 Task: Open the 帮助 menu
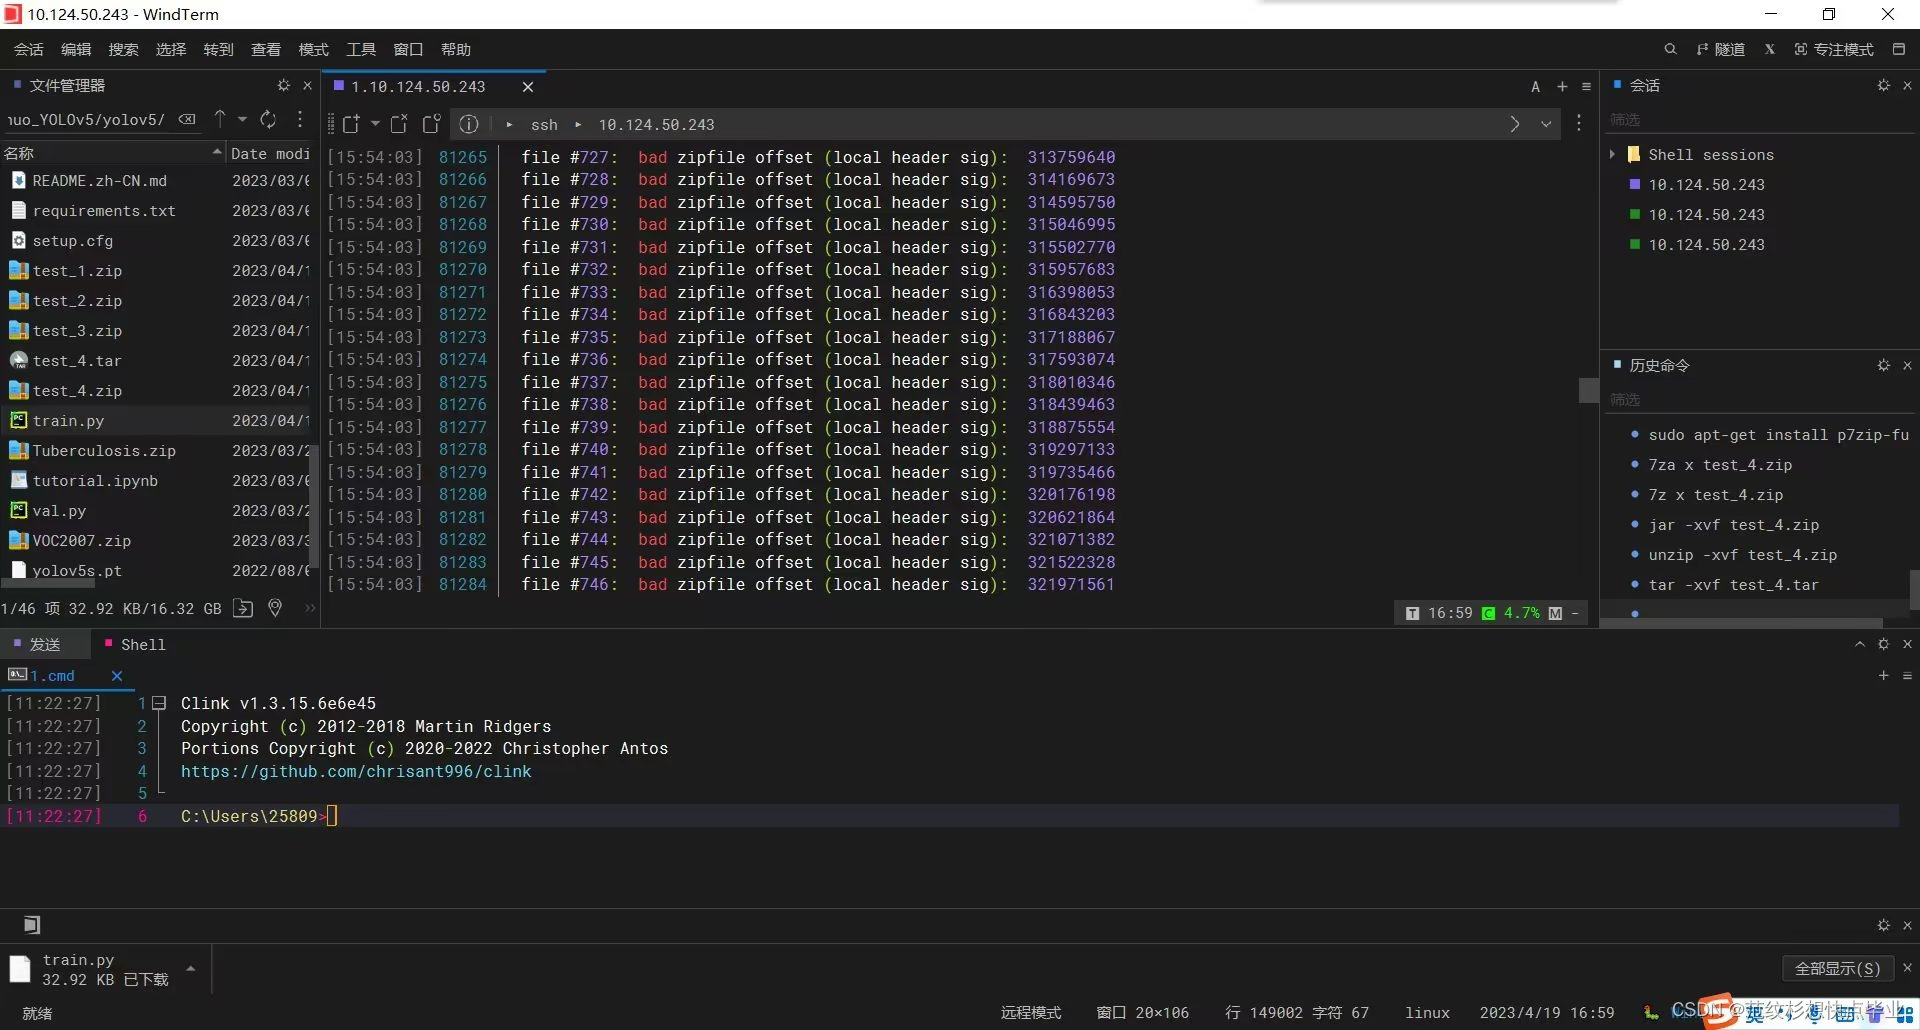tap(456, 49)
